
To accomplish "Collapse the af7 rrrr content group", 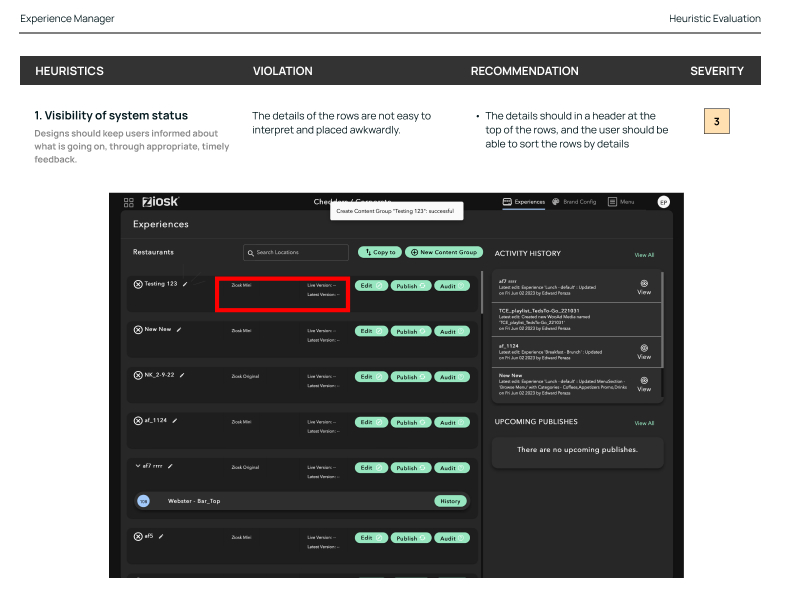I will (x=138, y=466).
